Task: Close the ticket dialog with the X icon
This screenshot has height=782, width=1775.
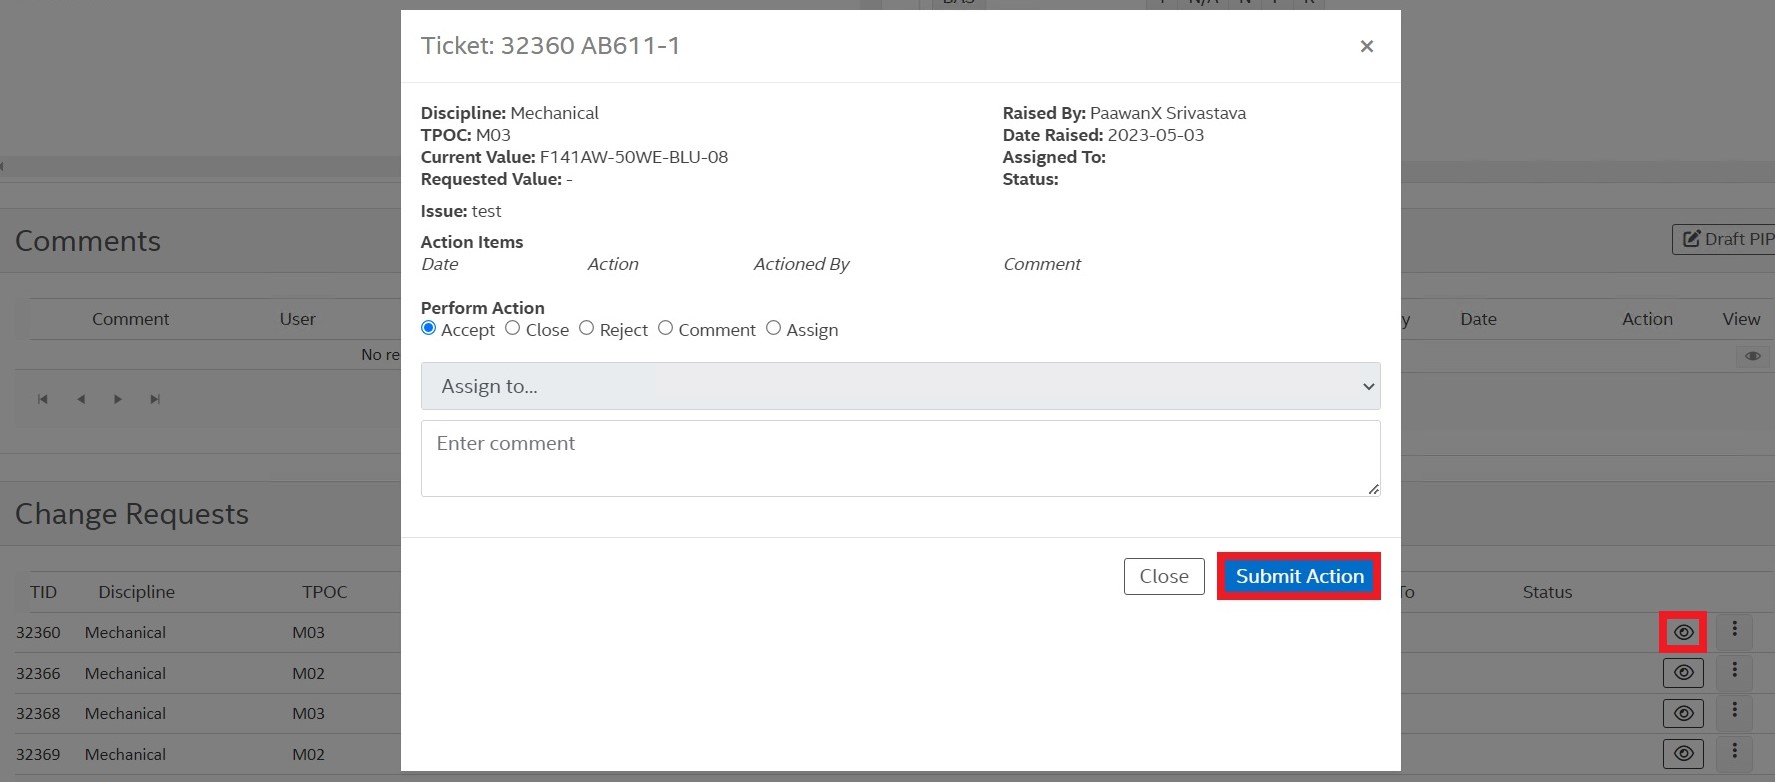Action: coord(1366,46)
